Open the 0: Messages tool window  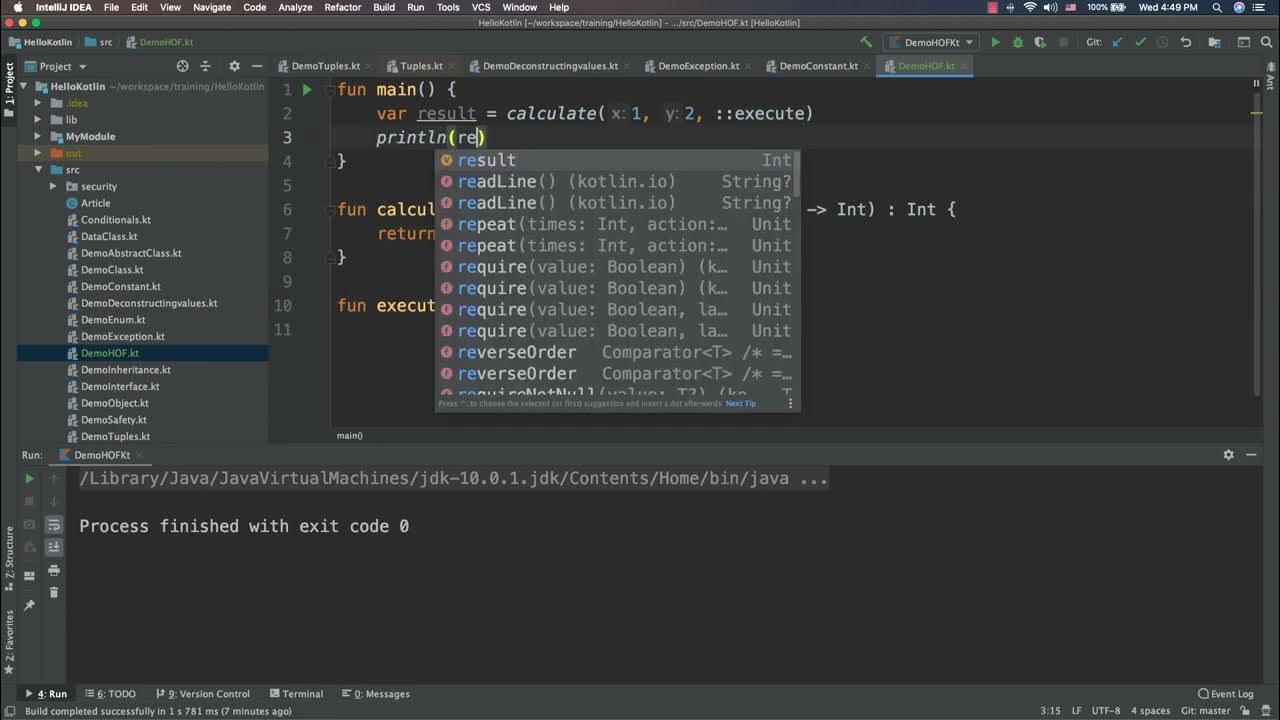coord(376,694)
